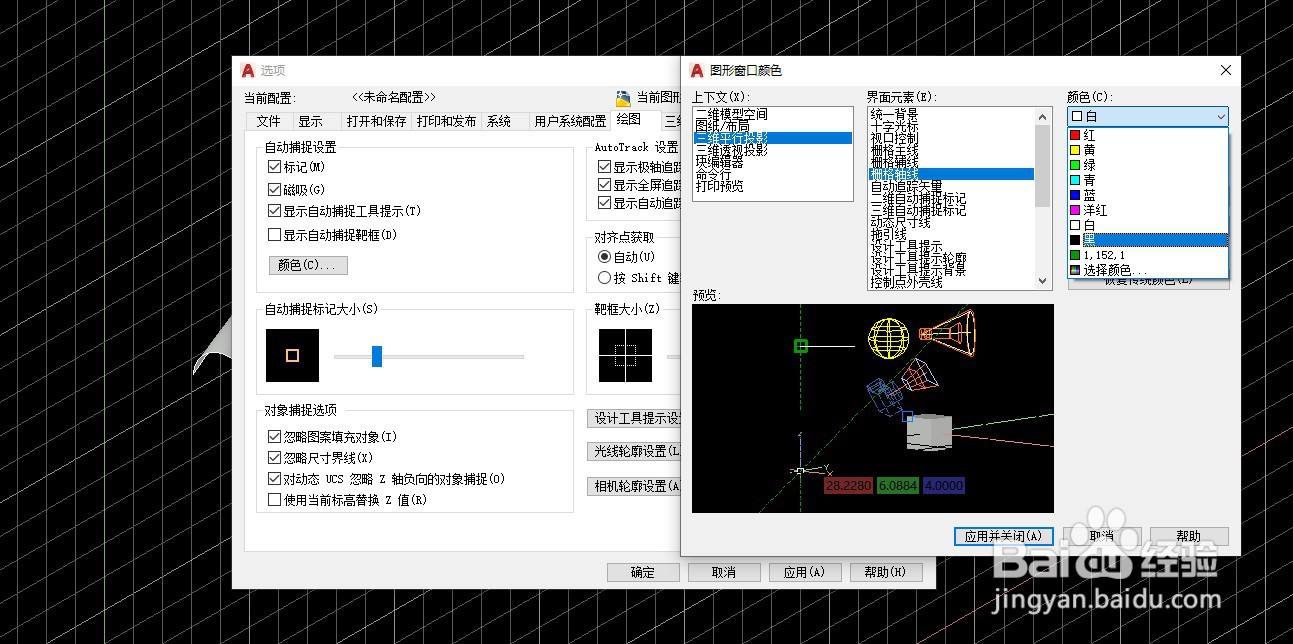Toggle 忽略图案填充对象(I) checkbox
The image size is (1293, 644).
coord(275,437)
